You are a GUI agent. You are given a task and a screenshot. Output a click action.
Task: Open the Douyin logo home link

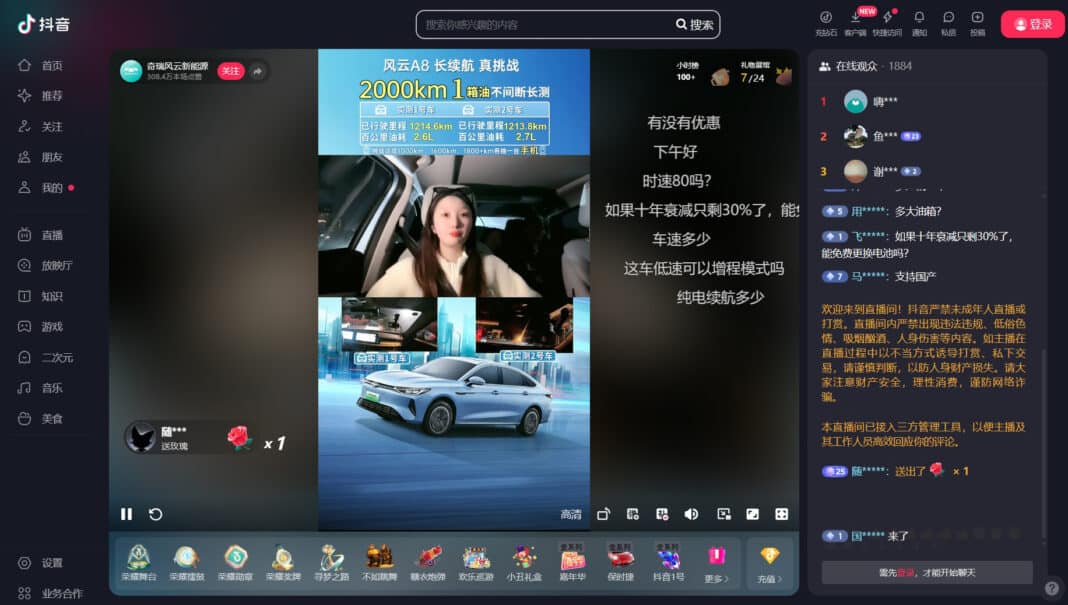[44, 25]
